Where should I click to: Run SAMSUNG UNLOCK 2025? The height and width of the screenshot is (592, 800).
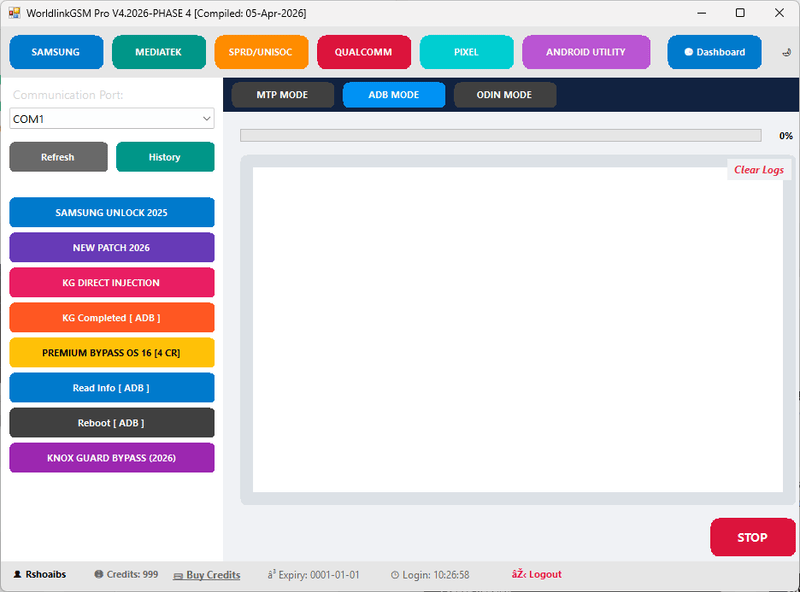111,212
